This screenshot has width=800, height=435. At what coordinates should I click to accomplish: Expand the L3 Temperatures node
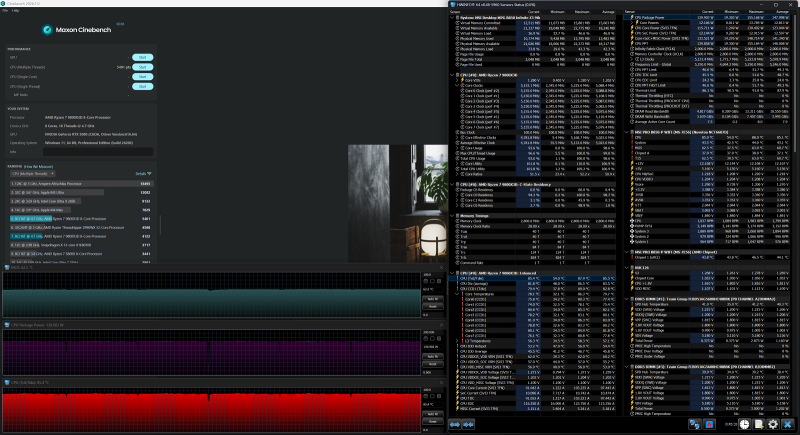point(458,341)
